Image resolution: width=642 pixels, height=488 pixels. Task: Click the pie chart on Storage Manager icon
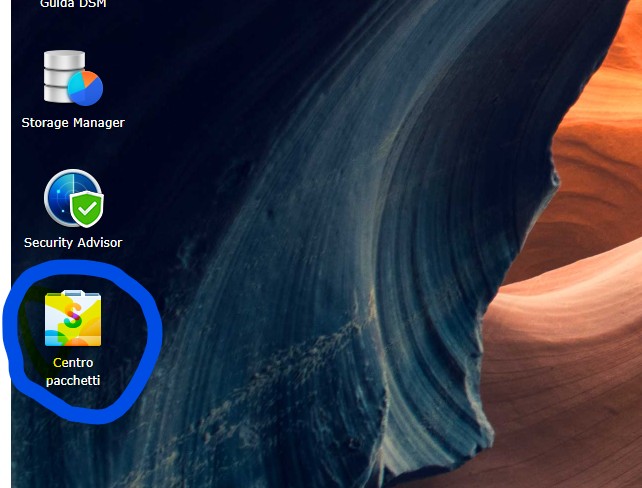87,87
